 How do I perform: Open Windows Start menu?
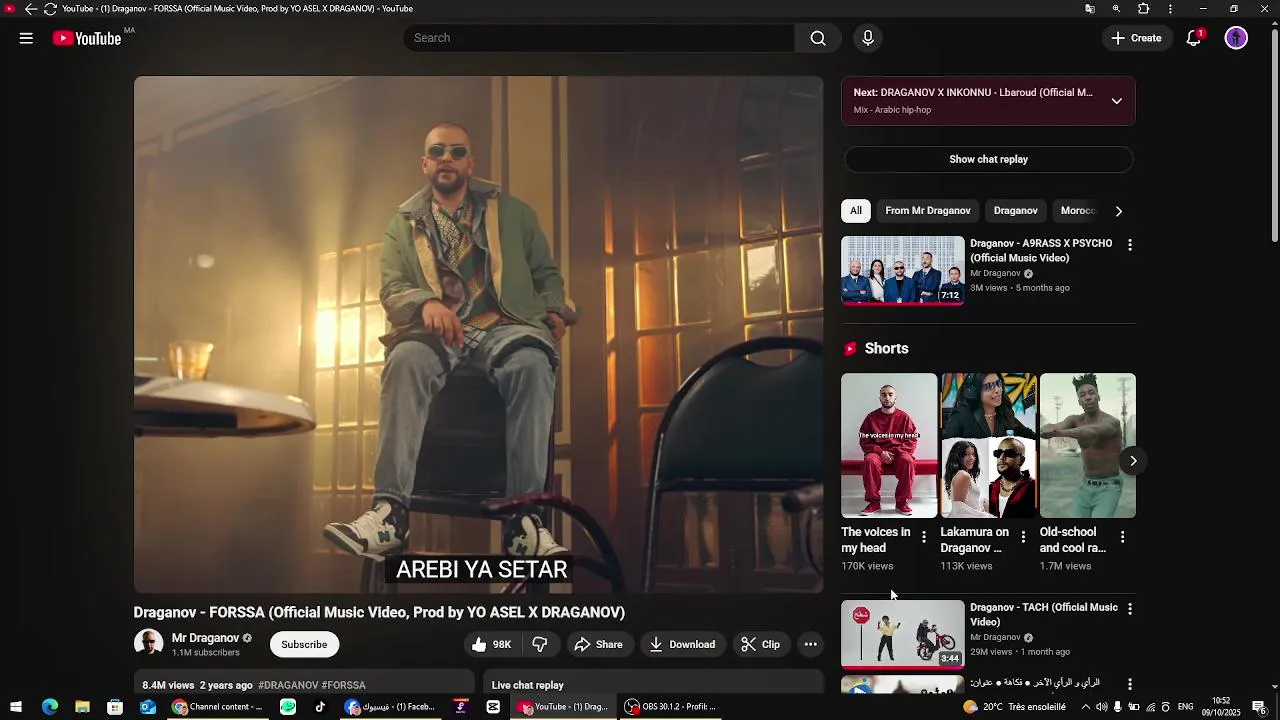tap(16, 707)
